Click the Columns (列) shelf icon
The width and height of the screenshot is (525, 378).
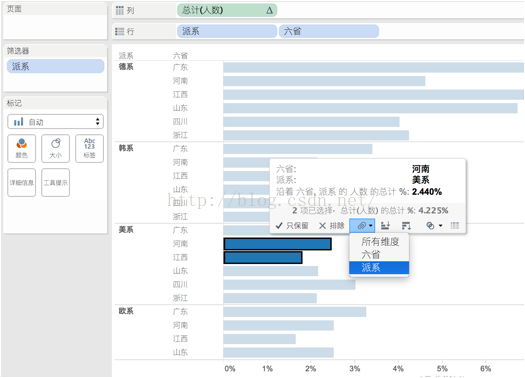click(120, 11)
